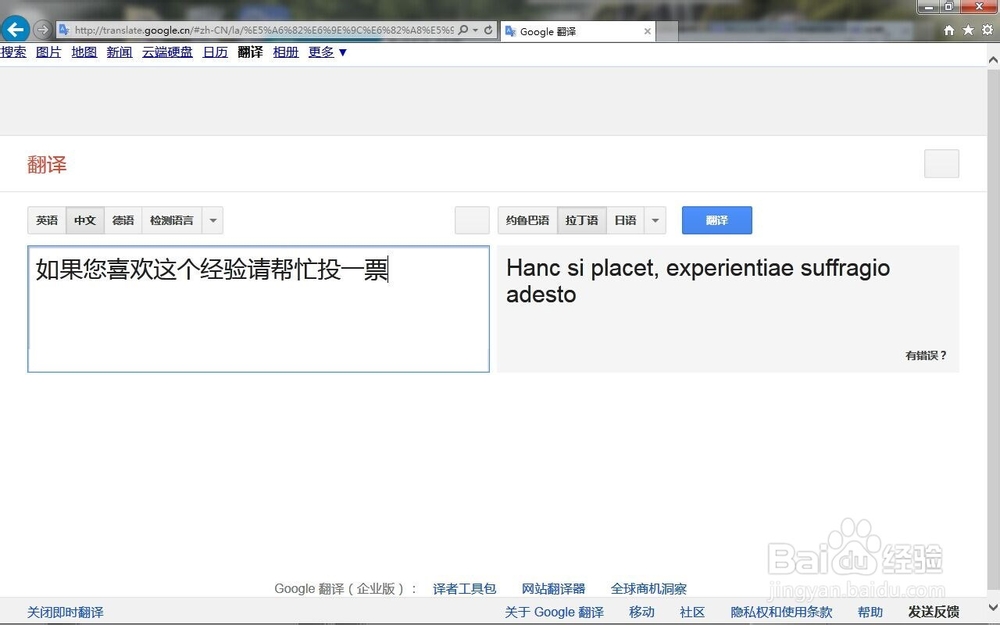Image resolution: width=1000 pixels, height=625 pixels.
Task: Go back with the browser back arrow
Action: click(15, 29)
